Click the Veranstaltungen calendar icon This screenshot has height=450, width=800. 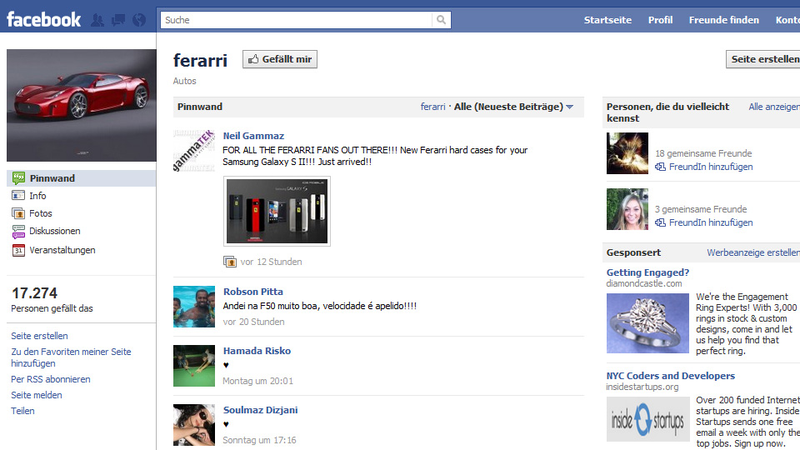point(18,250)
